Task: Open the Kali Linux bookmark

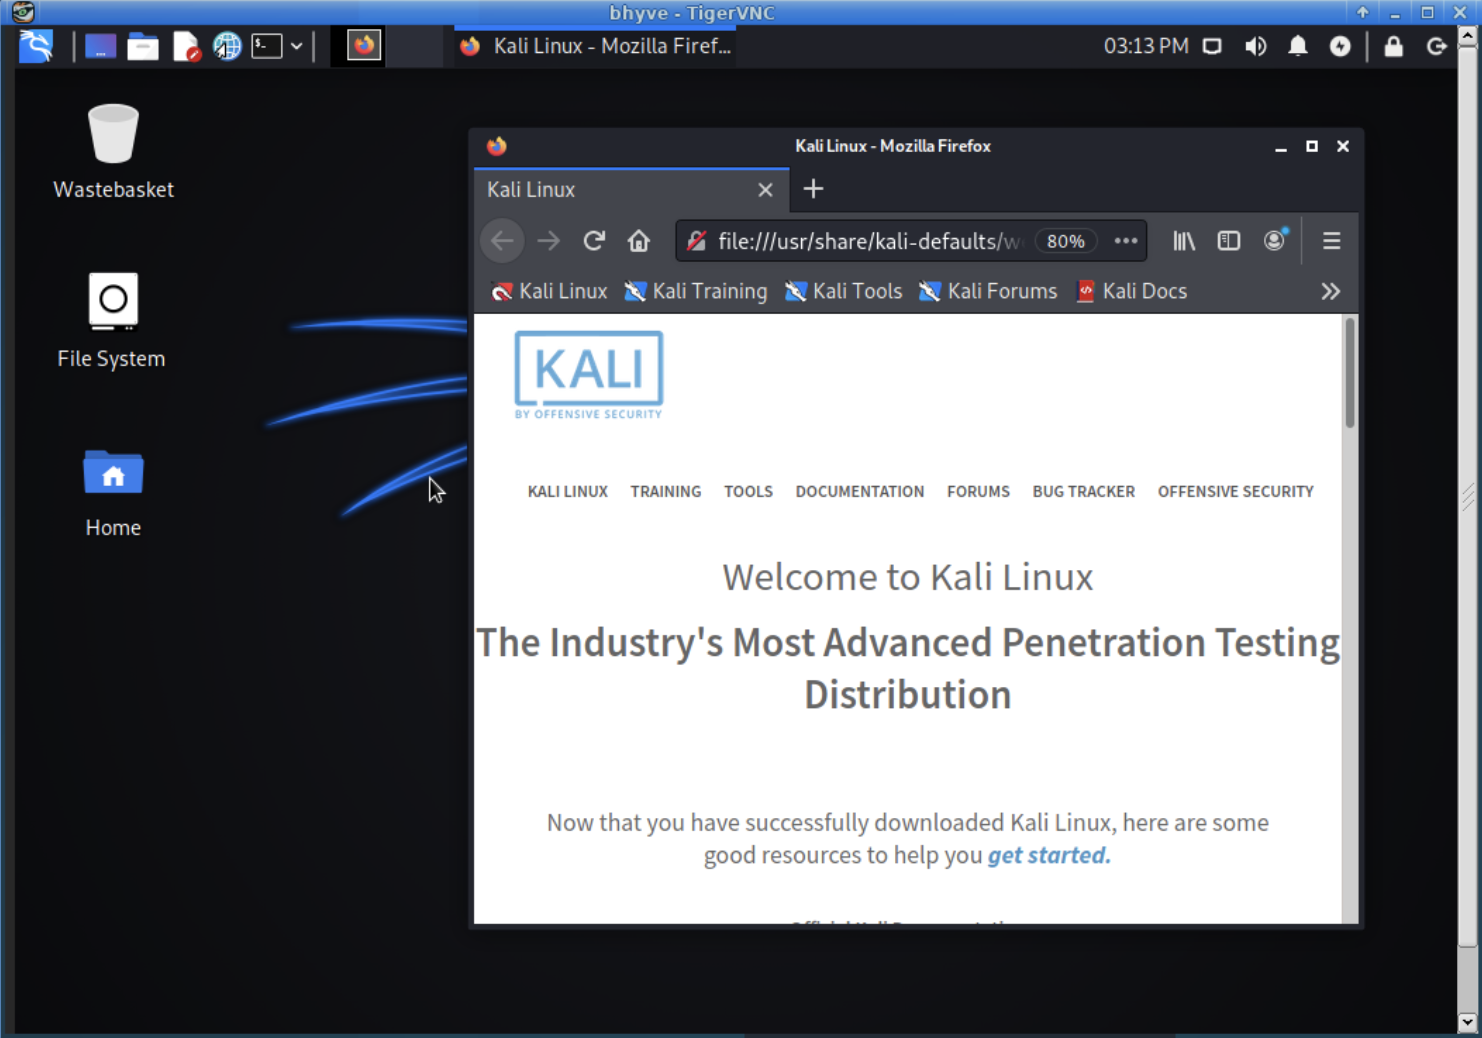Action: [x=549, y=291]
